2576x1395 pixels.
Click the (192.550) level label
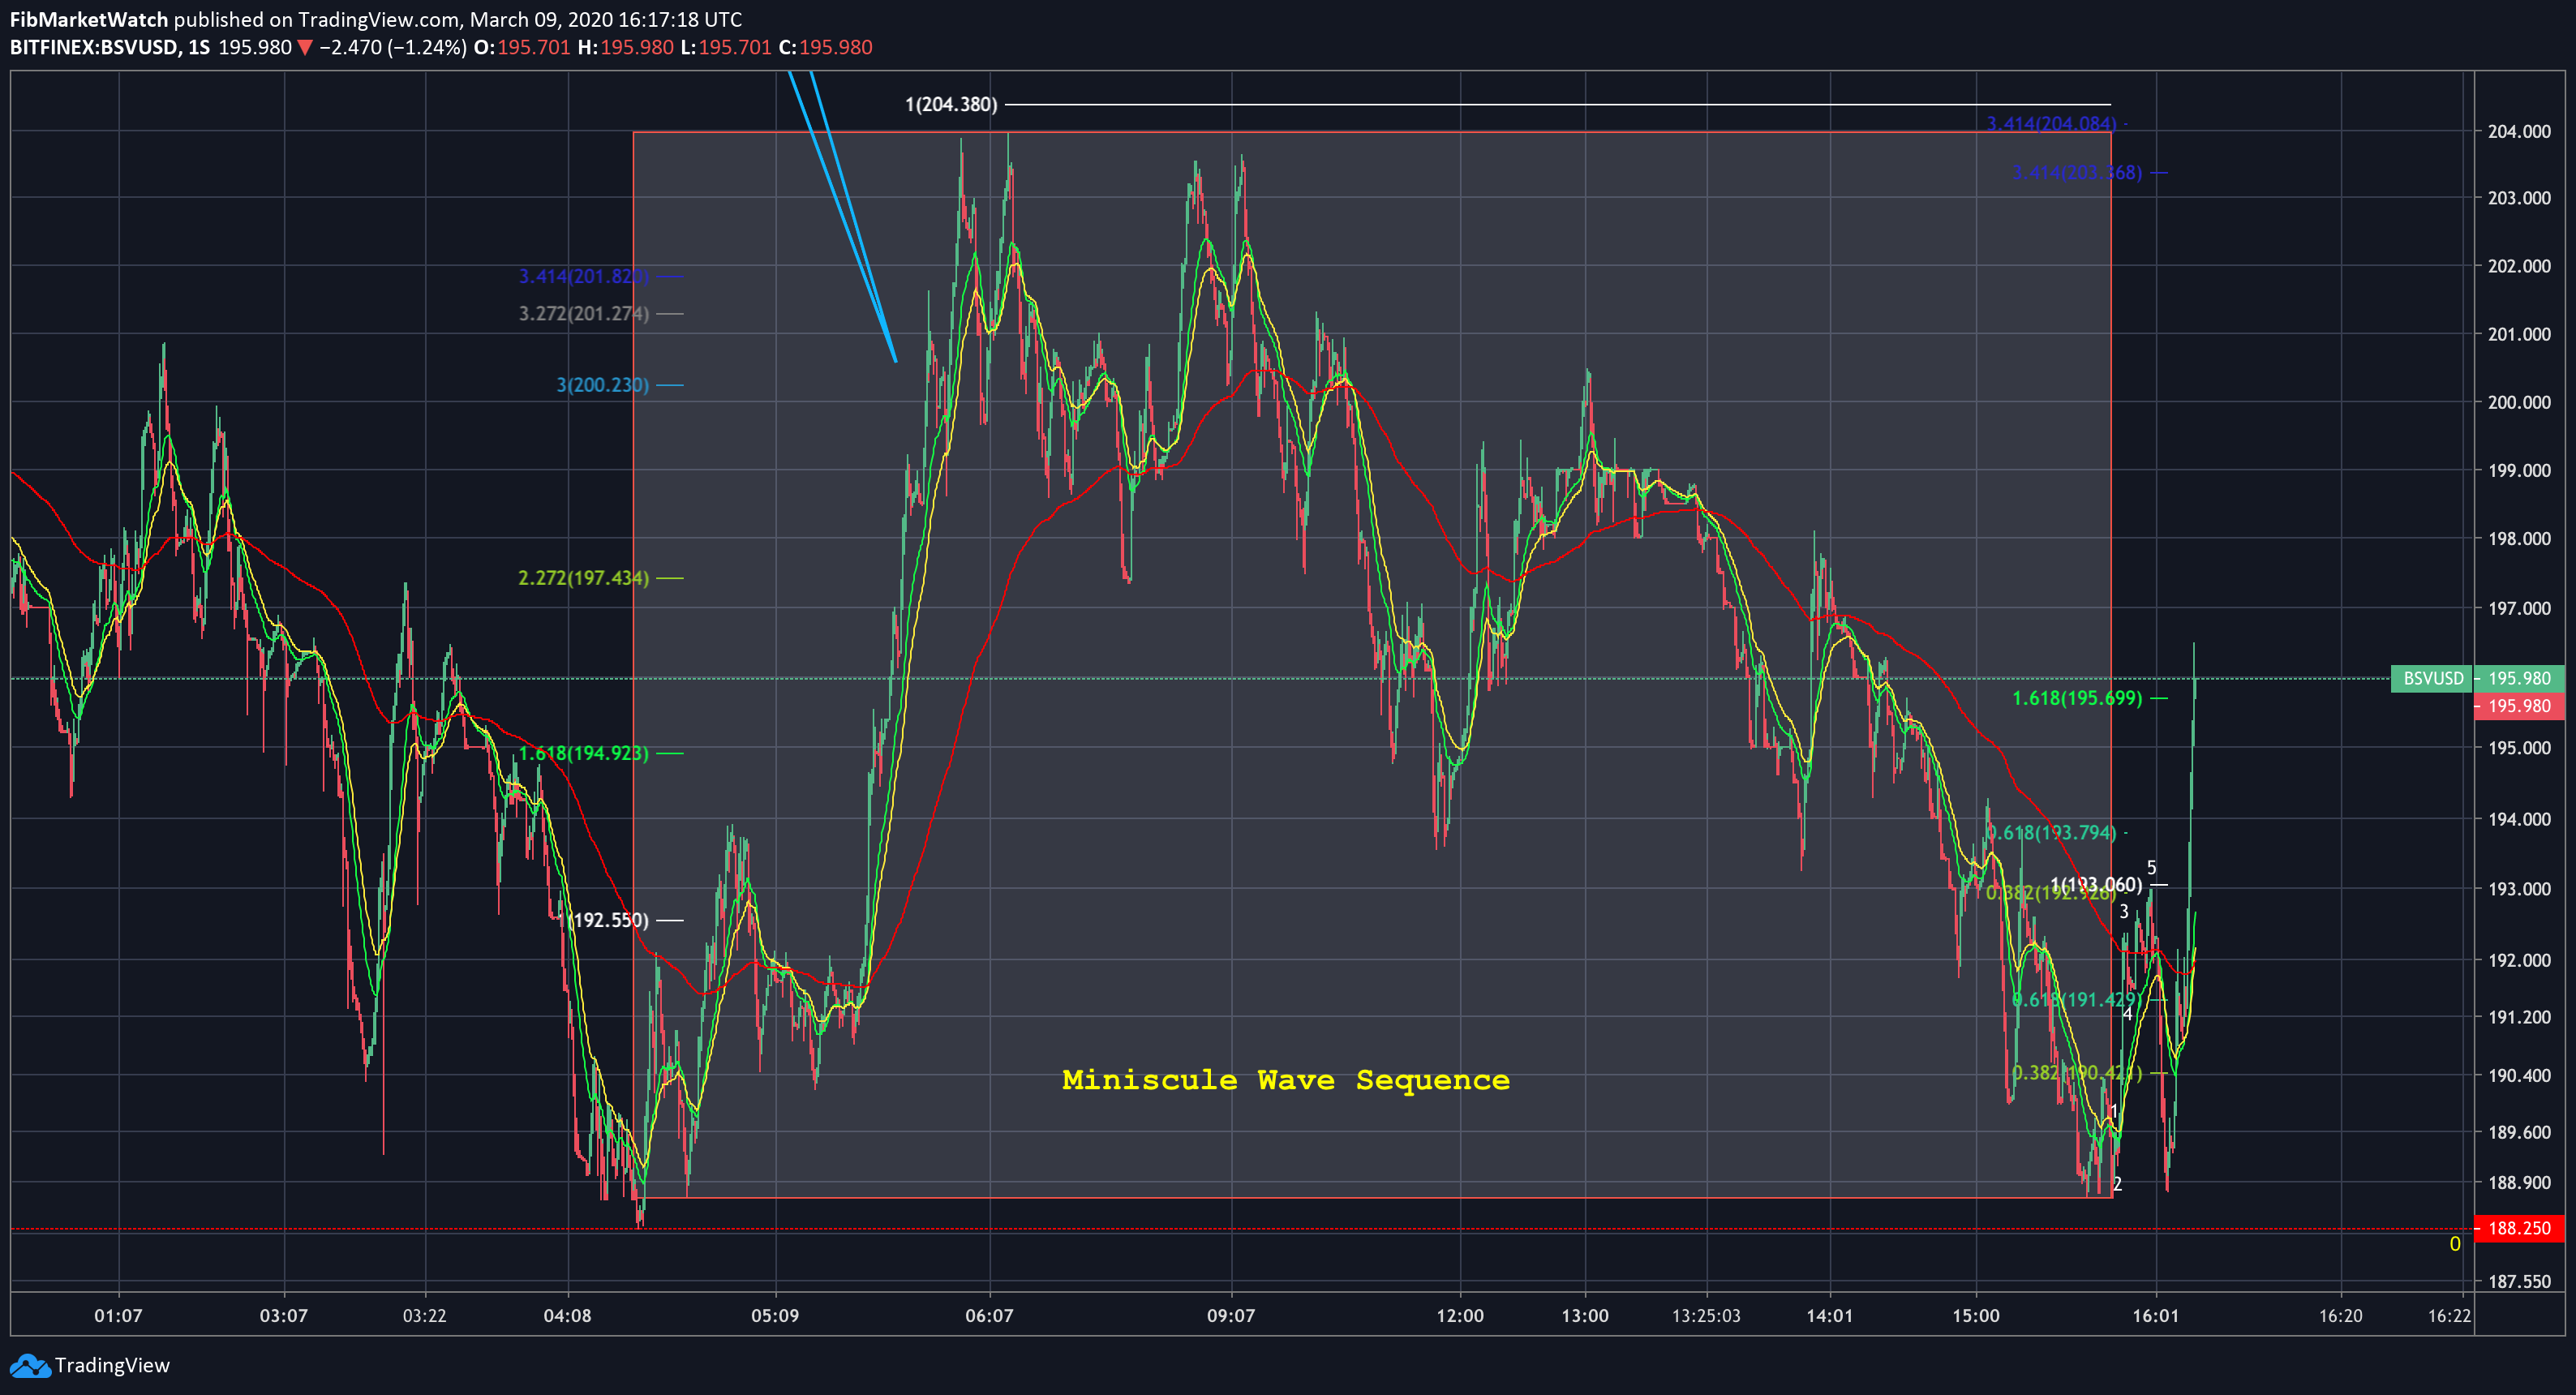coord(608,920)
